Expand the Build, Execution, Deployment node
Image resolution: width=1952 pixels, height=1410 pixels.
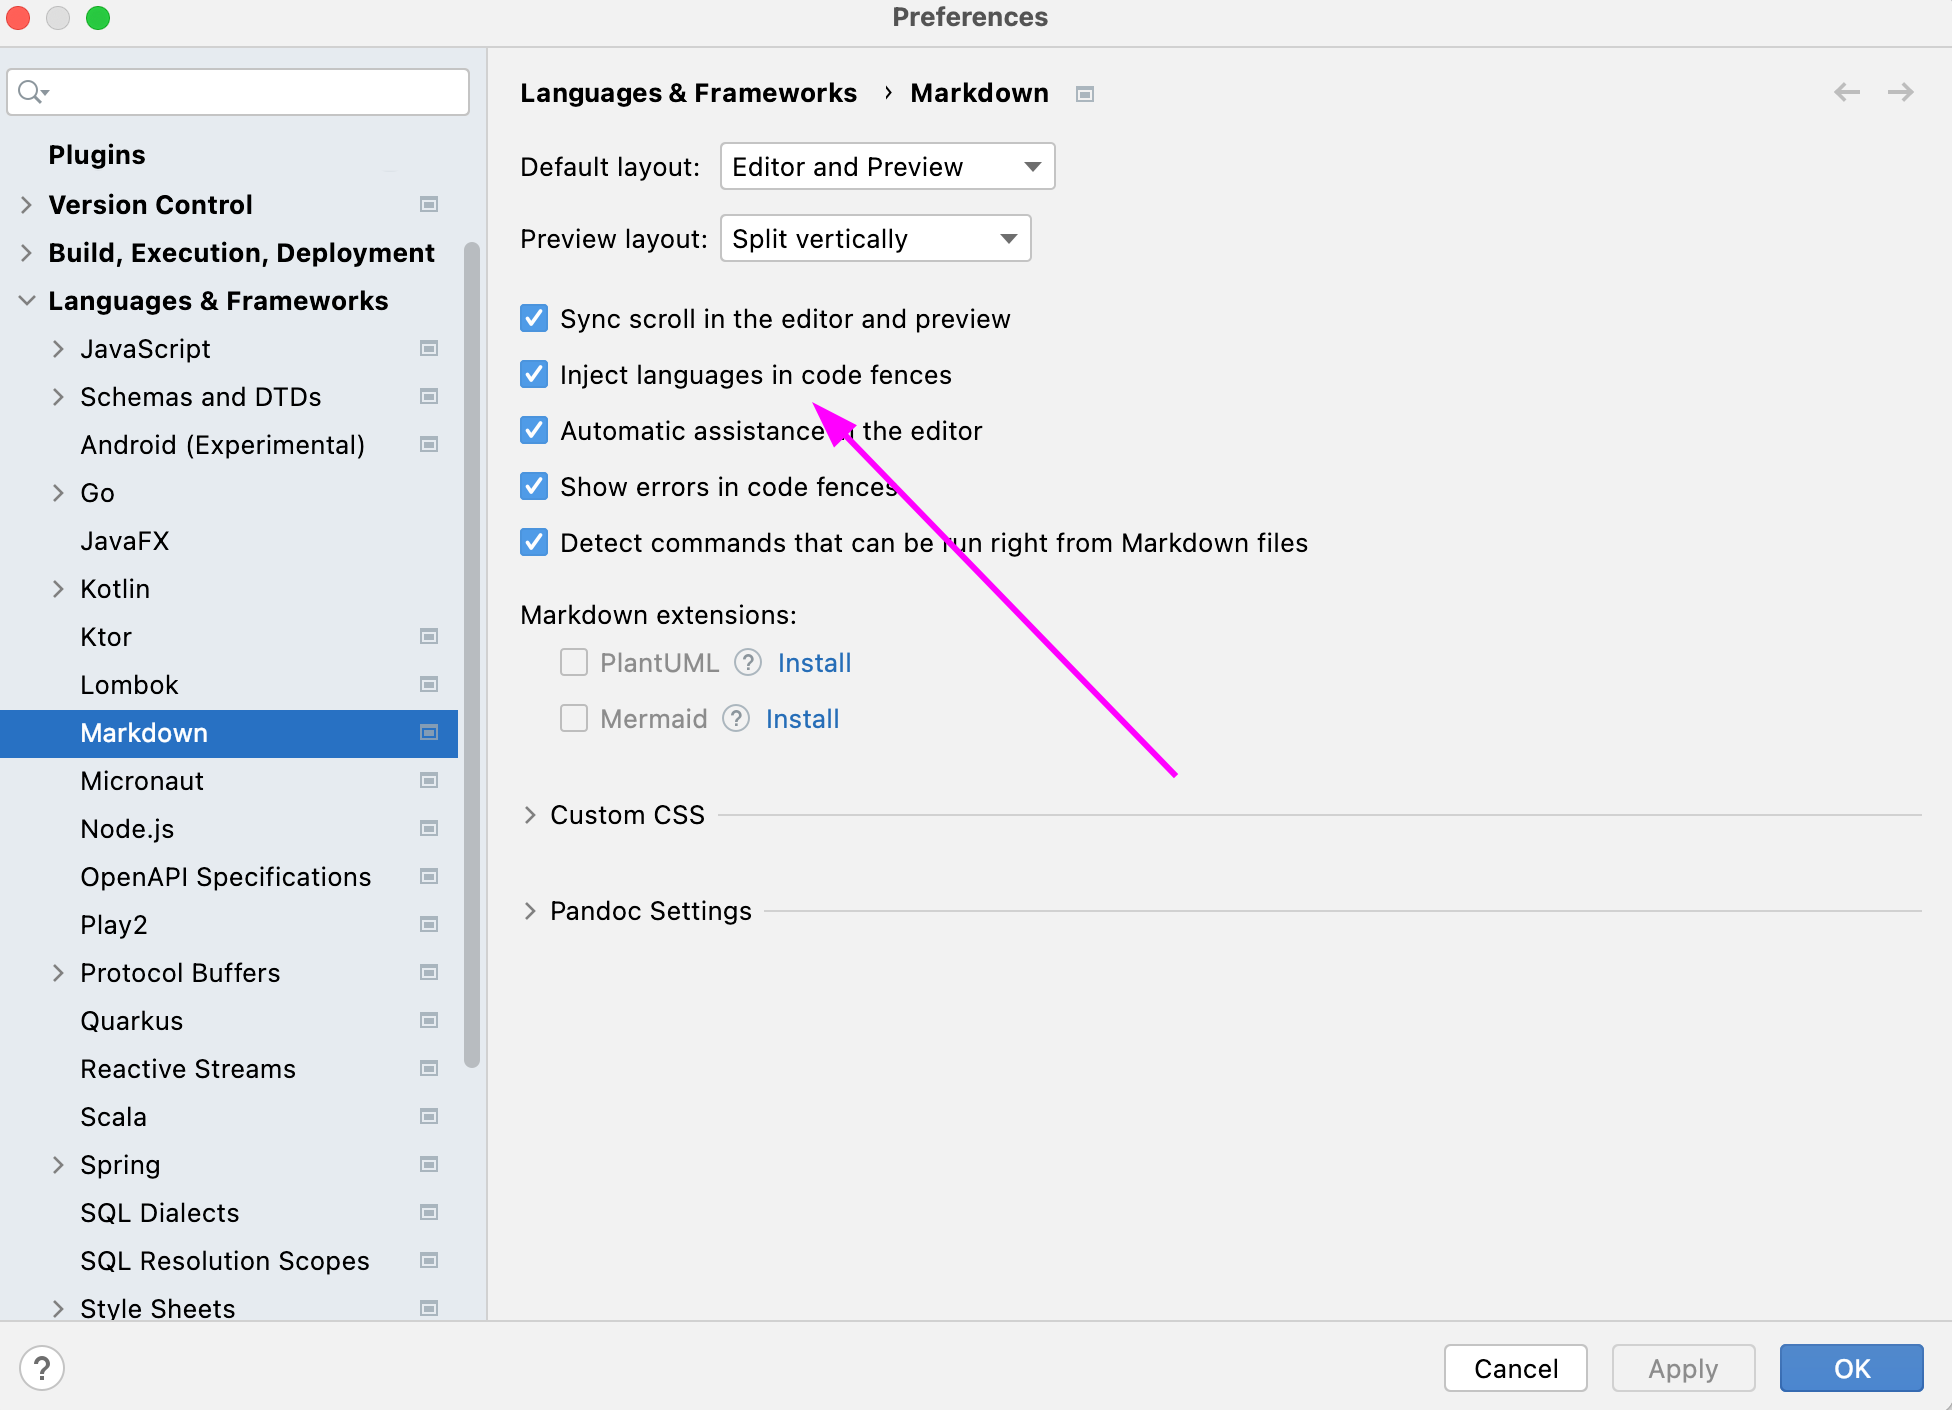26,253
